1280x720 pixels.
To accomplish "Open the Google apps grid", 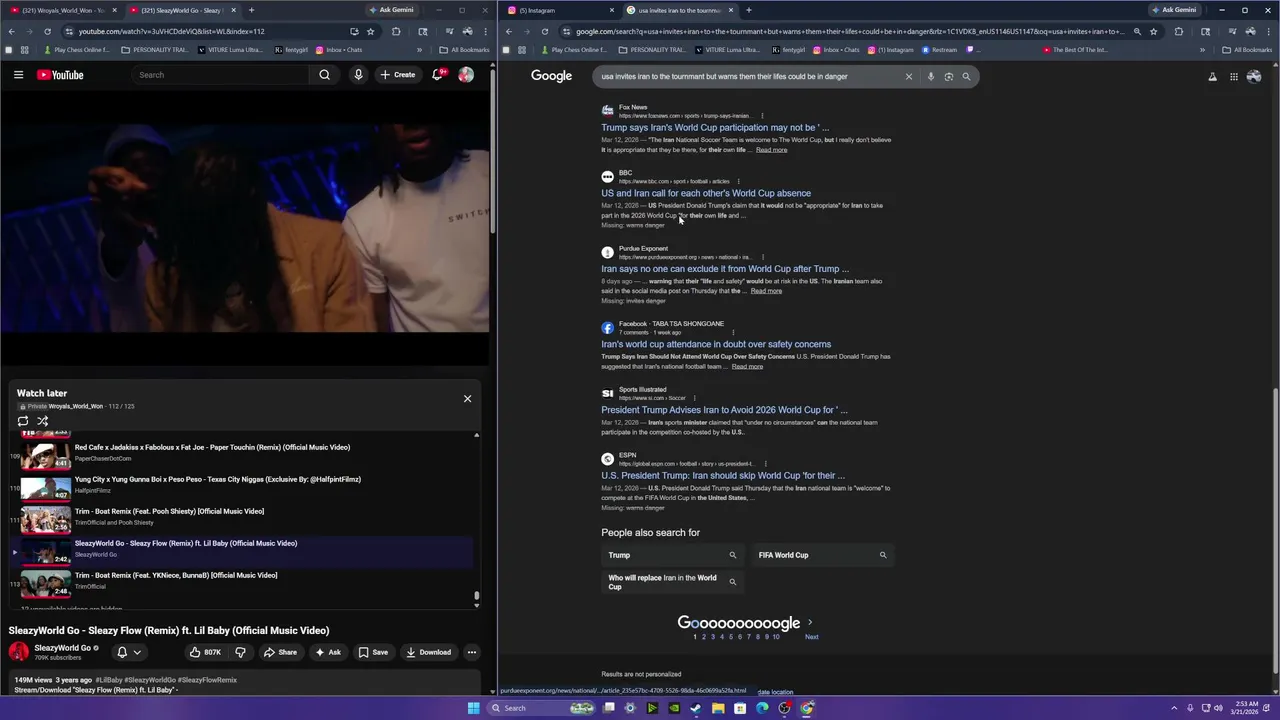I will point(1234,76).
